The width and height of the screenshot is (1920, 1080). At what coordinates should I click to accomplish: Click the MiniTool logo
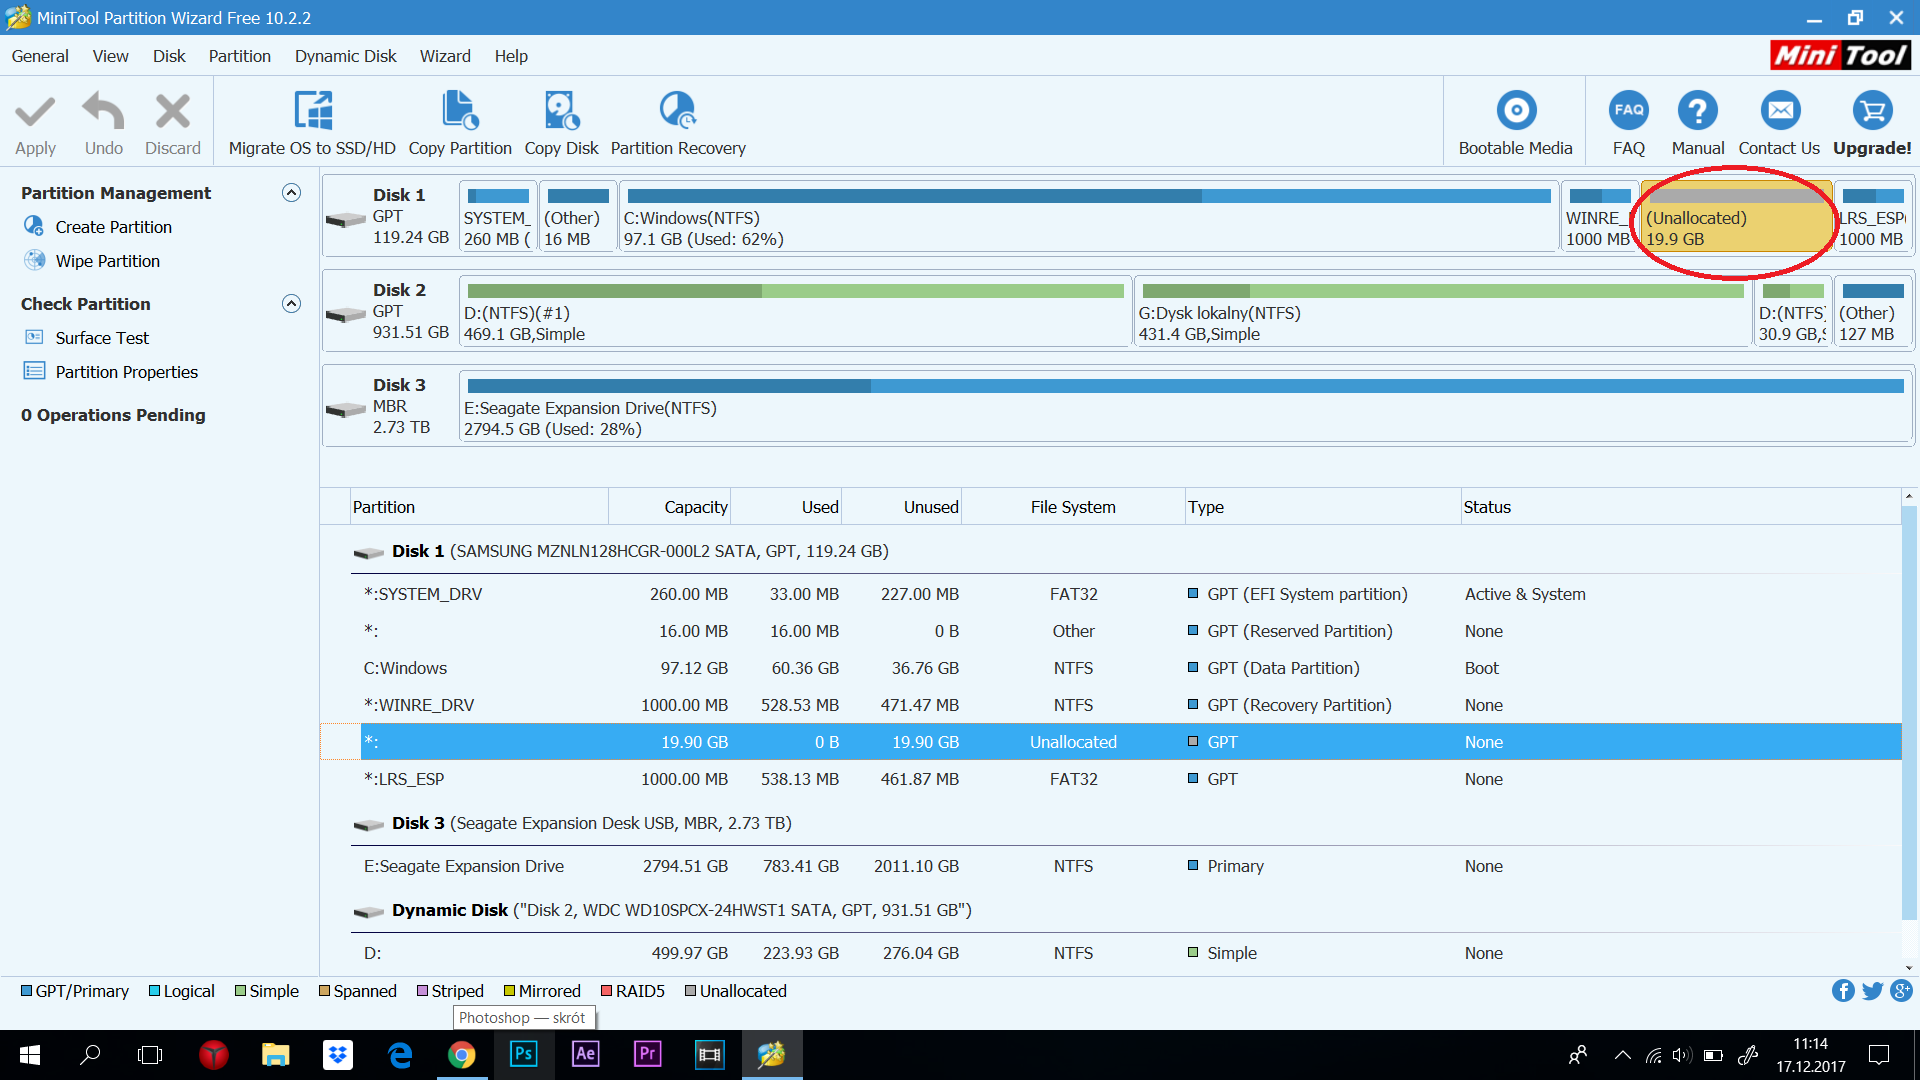1840,55
